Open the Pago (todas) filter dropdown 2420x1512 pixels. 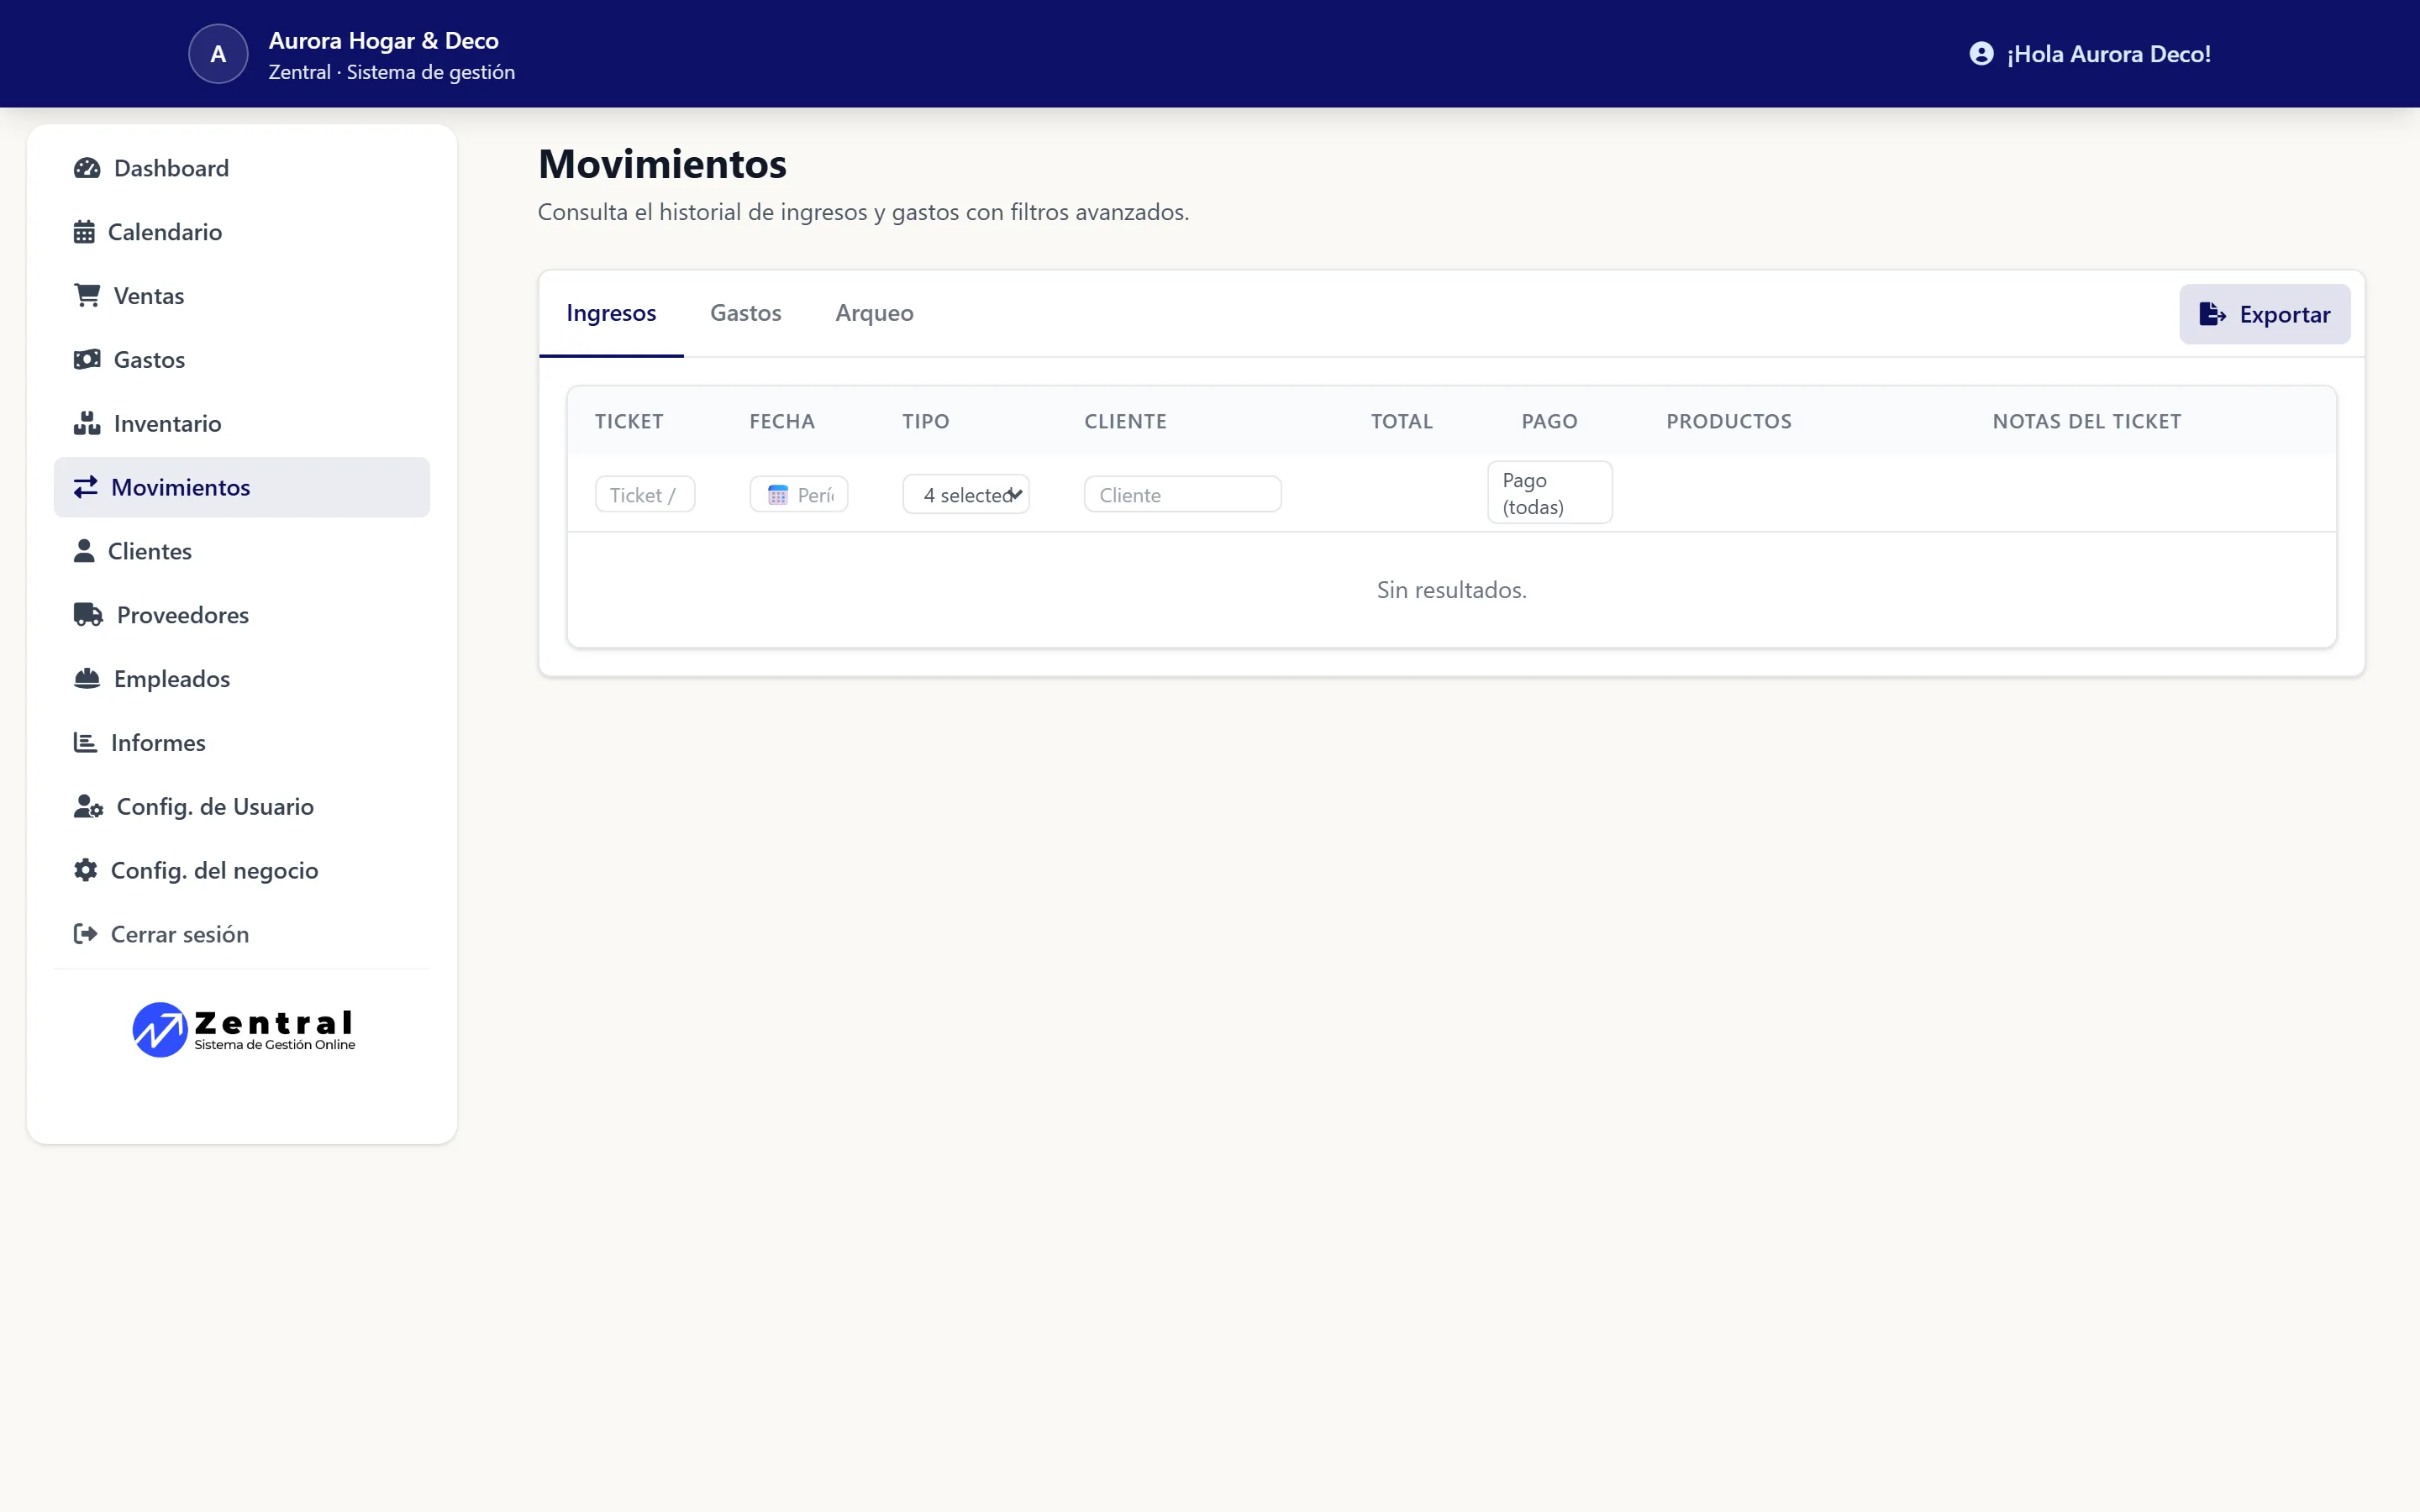click(x=1550, y=493)
